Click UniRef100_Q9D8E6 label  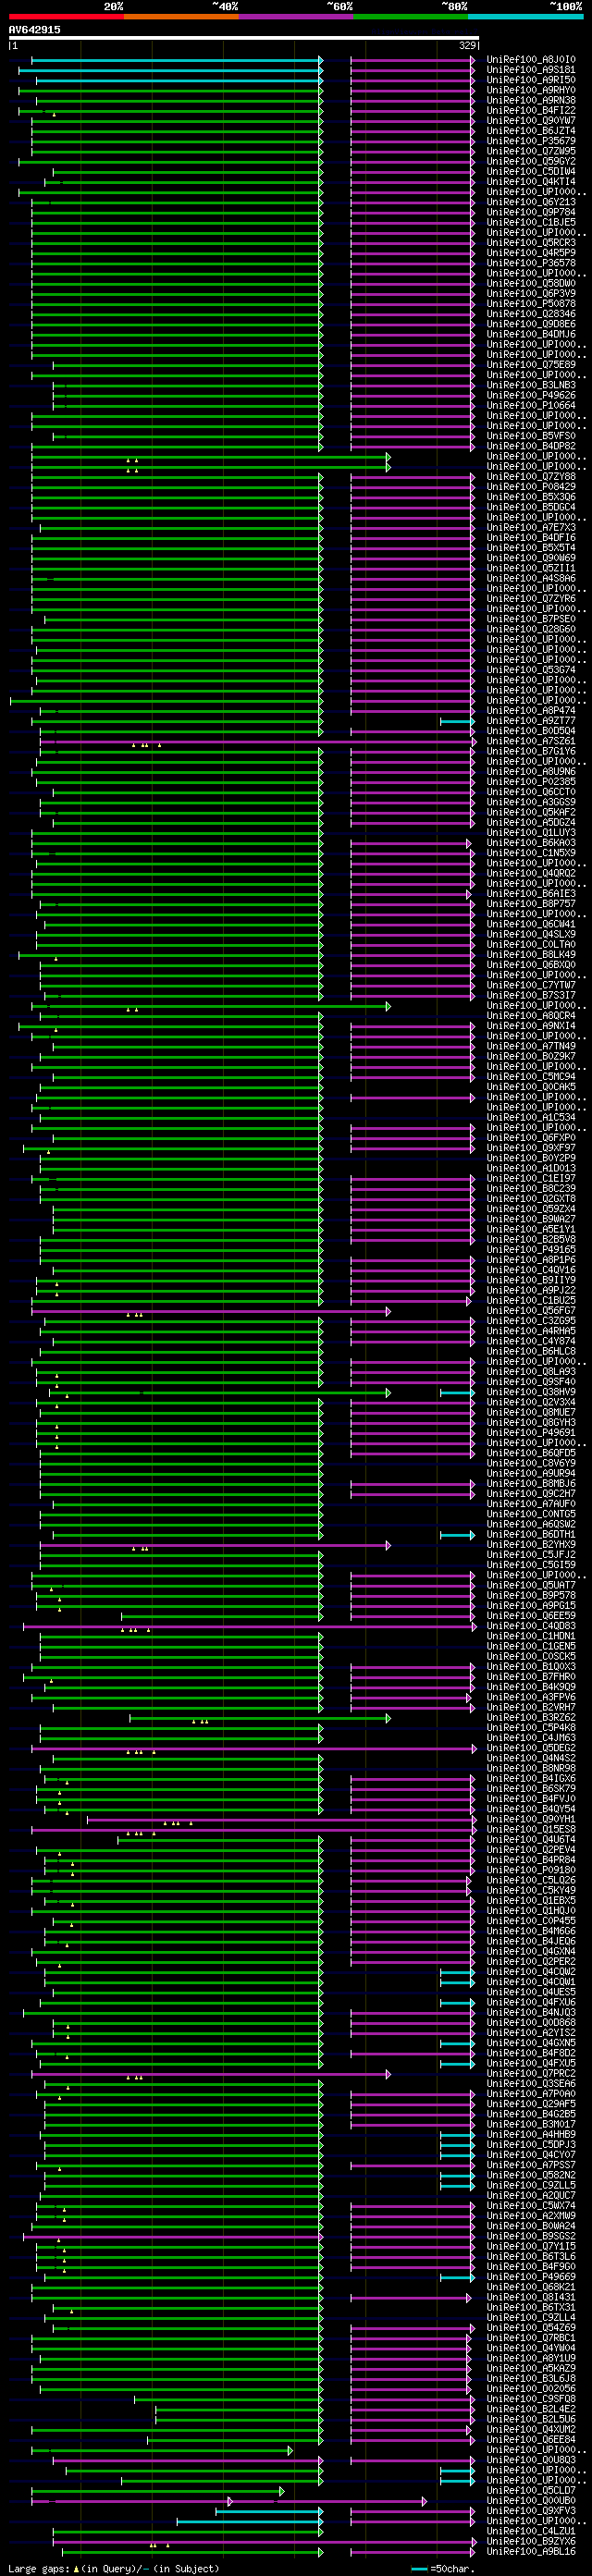click(531, 324)
